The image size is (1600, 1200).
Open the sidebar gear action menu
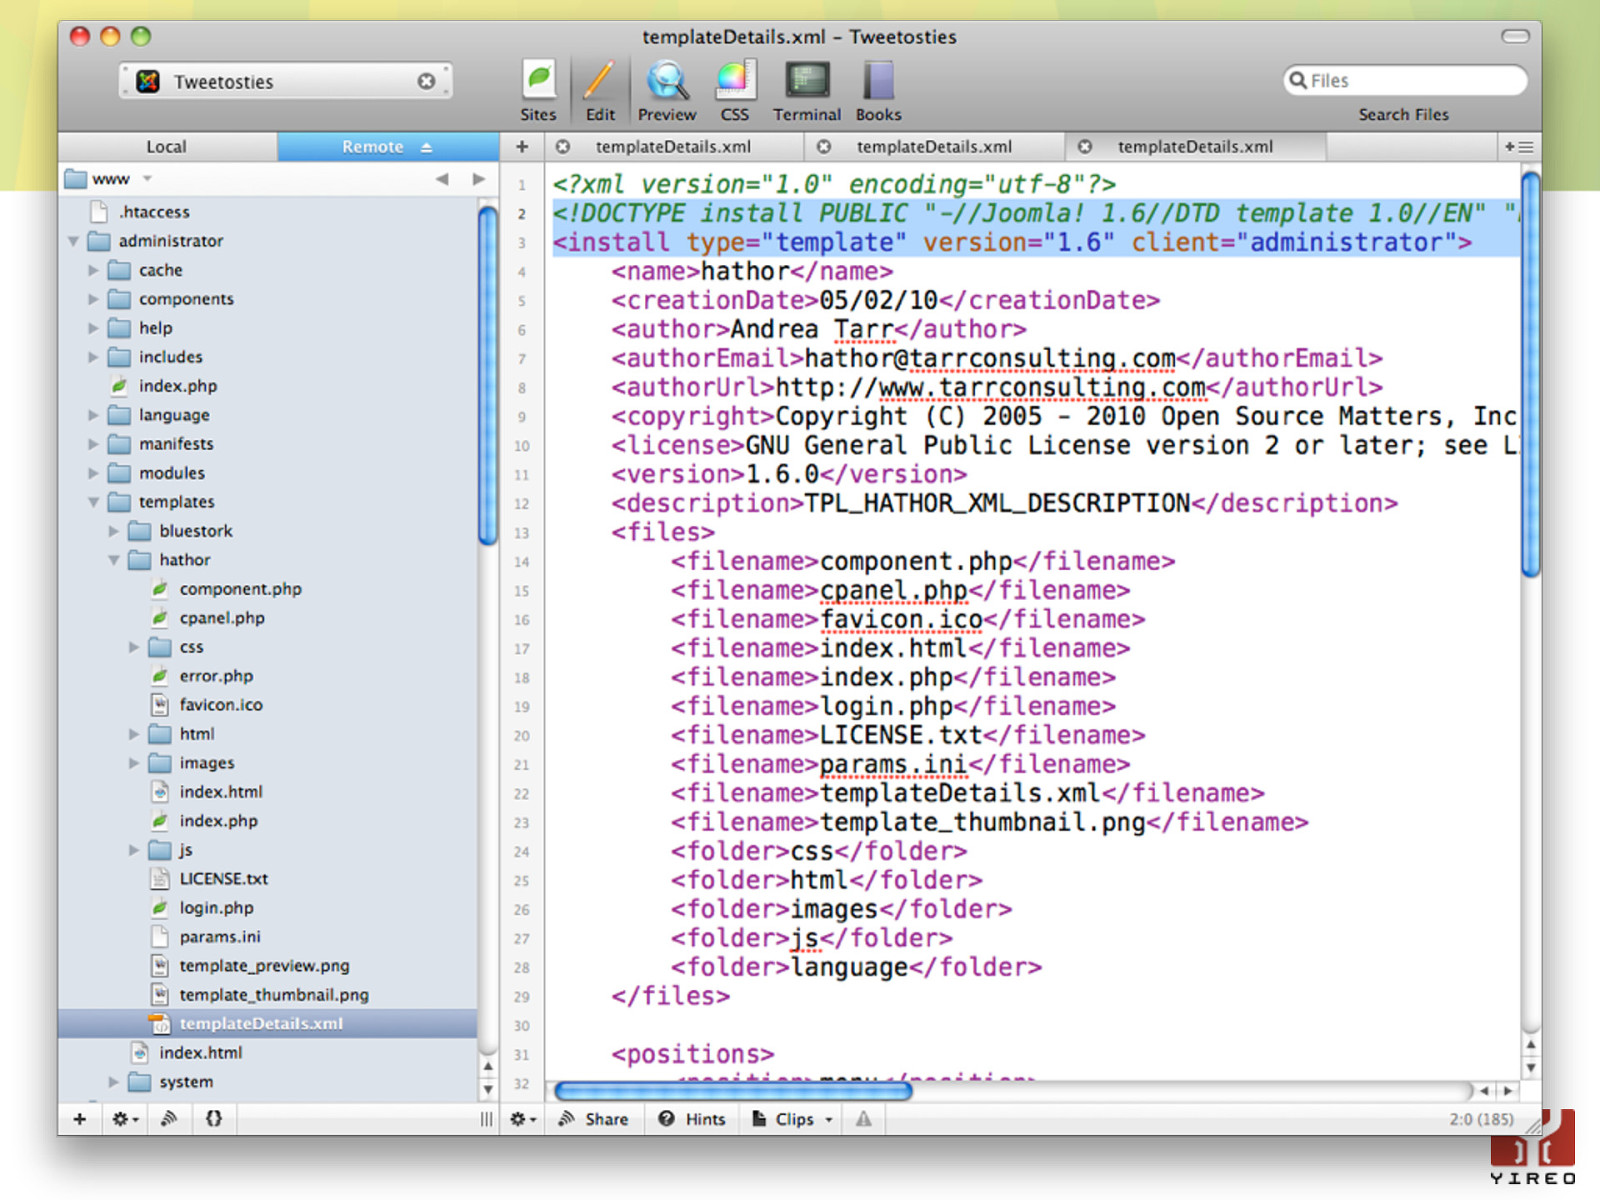(125, 1119)
